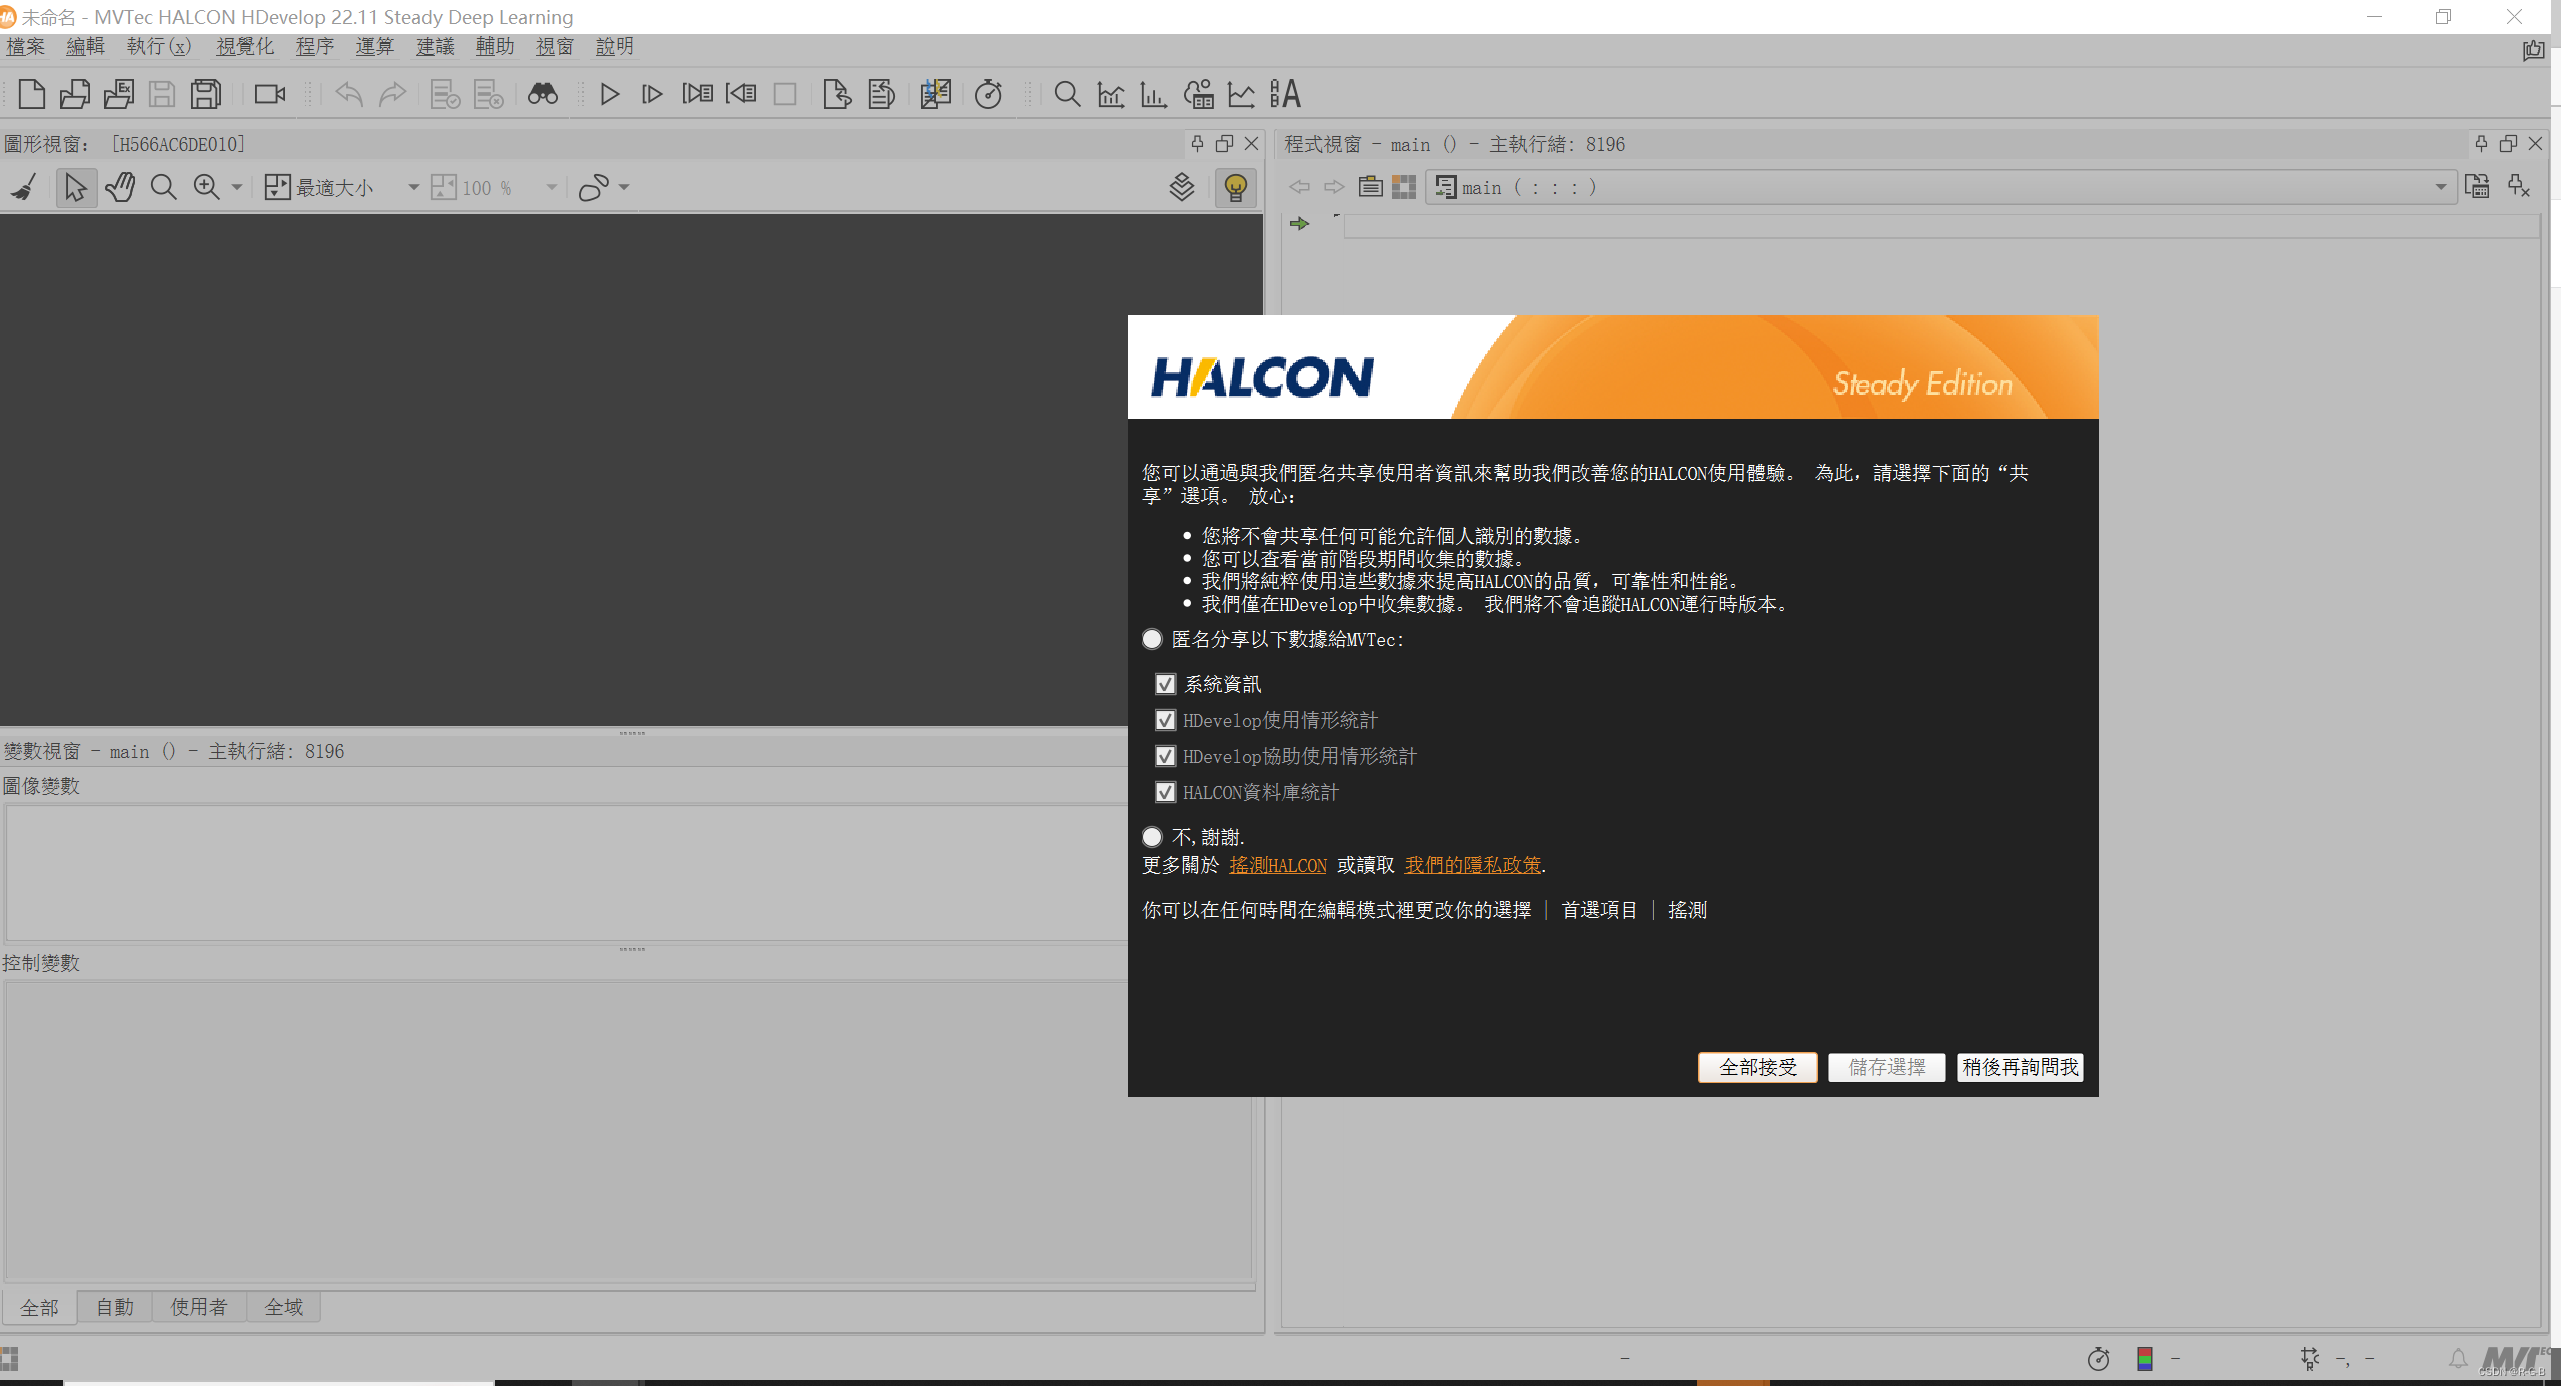Click the 首選項目 link in dialog
The height and width of the screenshot is (1386, 2561).
tap(1600, 910)
